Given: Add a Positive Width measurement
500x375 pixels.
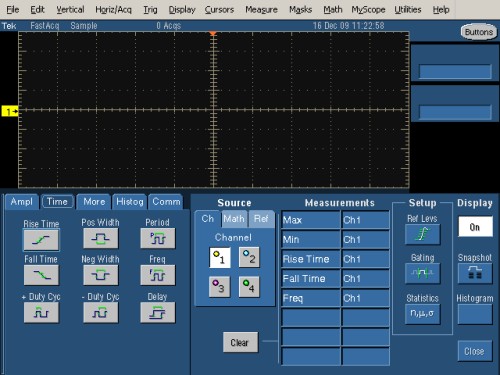Looking at the screenshot, I should 100,238.
